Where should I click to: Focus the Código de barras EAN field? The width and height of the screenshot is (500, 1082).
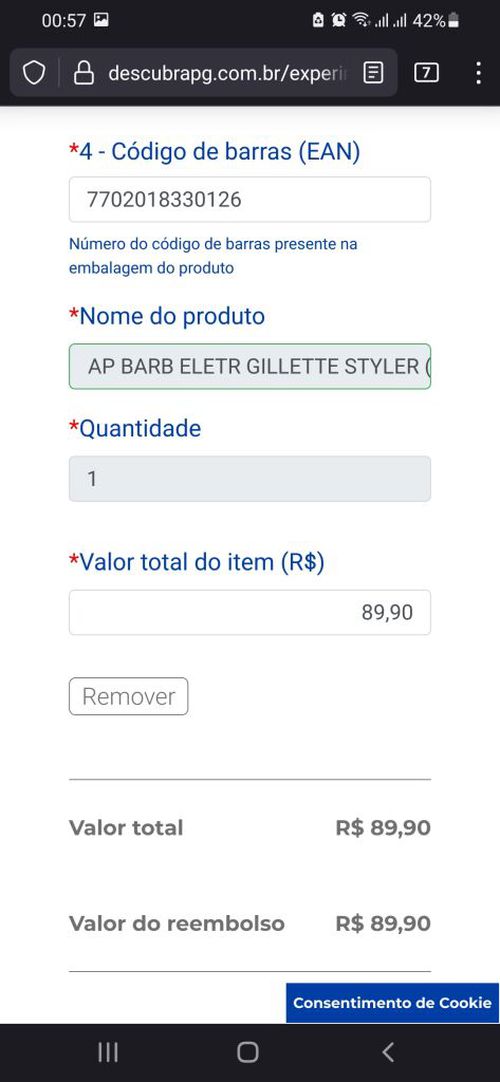(x=250, y=199)
